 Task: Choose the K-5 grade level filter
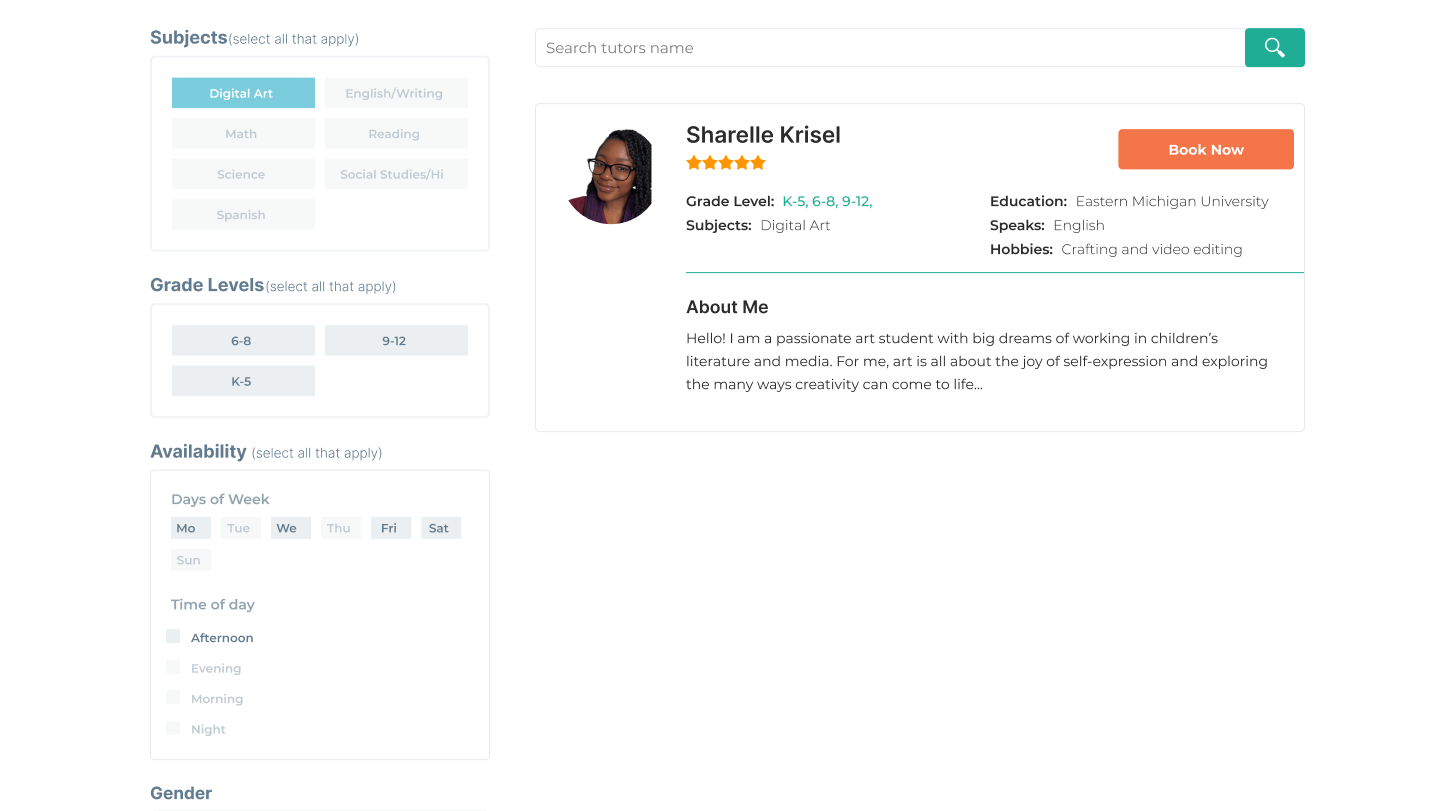point(243,381)
